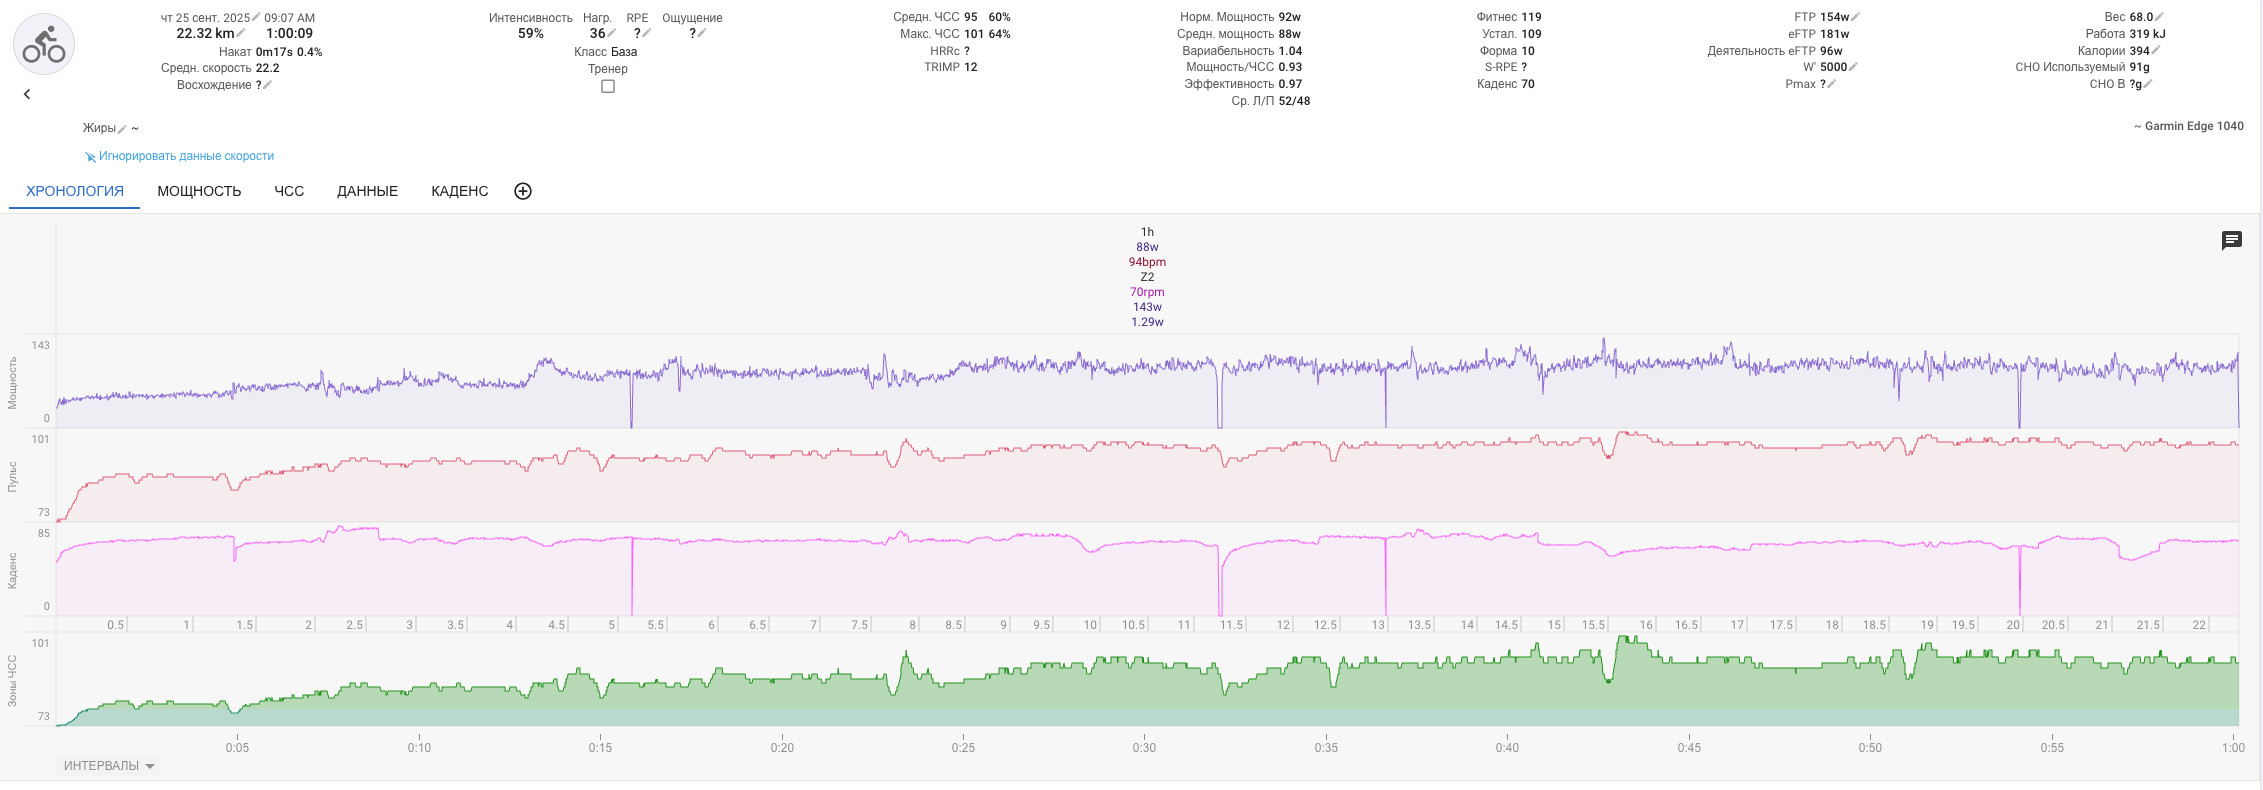This screenshot has width=2263, height=790.
Task: Click the 0:30 mark on time axis
Action: point(1144,747)
